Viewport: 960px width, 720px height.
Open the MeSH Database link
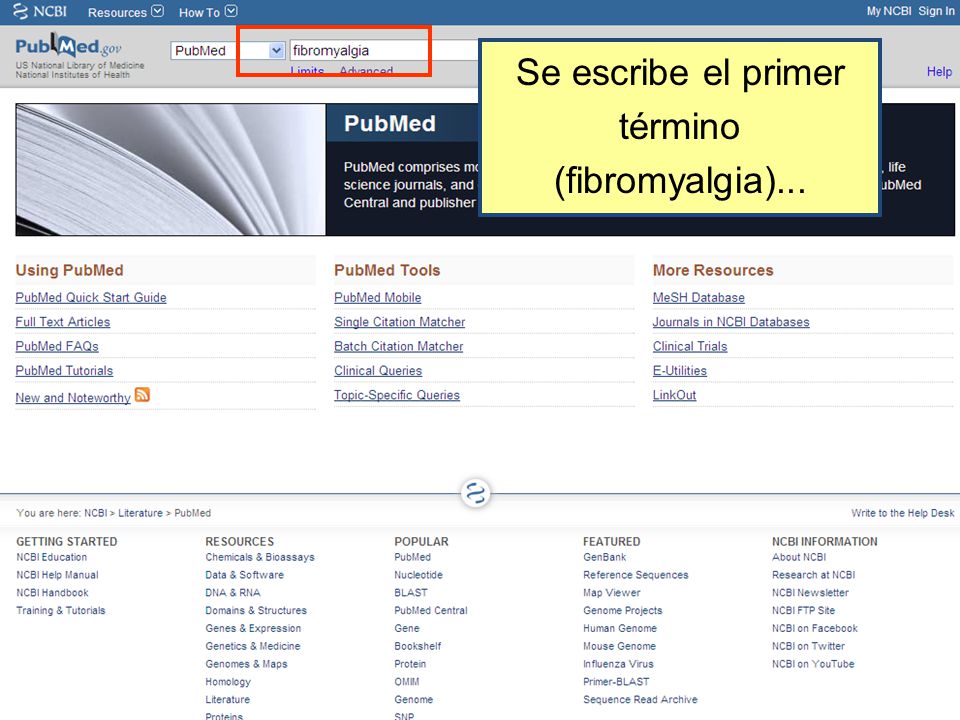pos(699,298)
